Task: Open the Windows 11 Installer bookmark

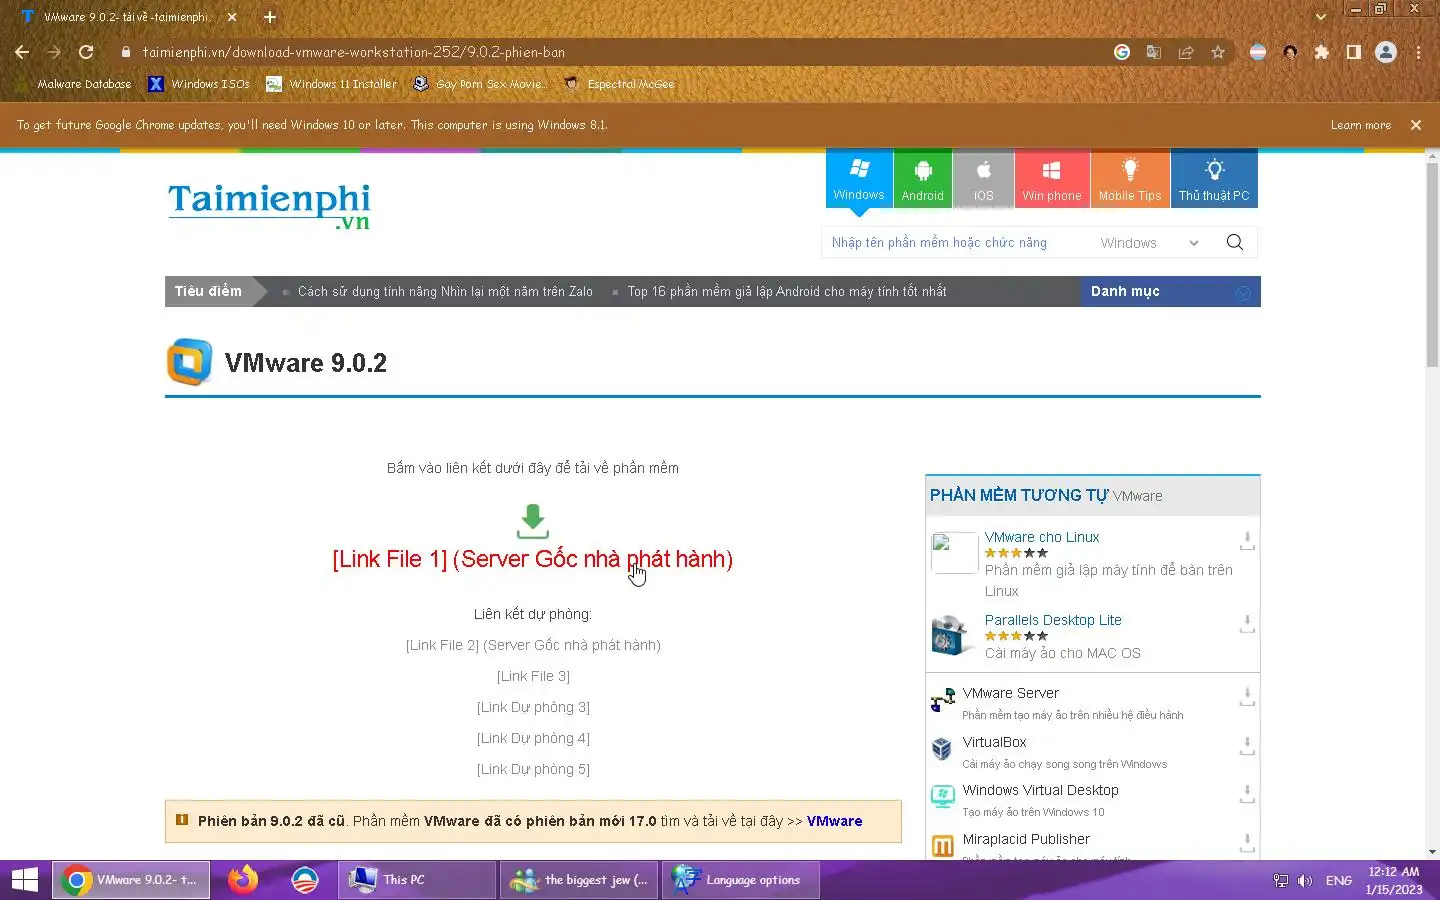Action: pos(331,84)
